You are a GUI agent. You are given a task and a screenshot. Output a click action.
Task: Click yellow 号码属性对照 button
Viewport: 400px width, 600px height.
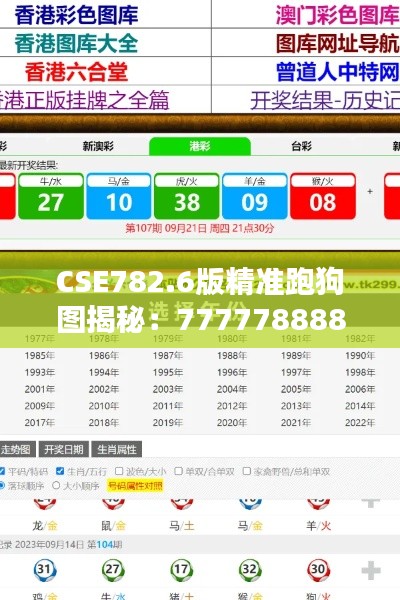coord(135,486)
